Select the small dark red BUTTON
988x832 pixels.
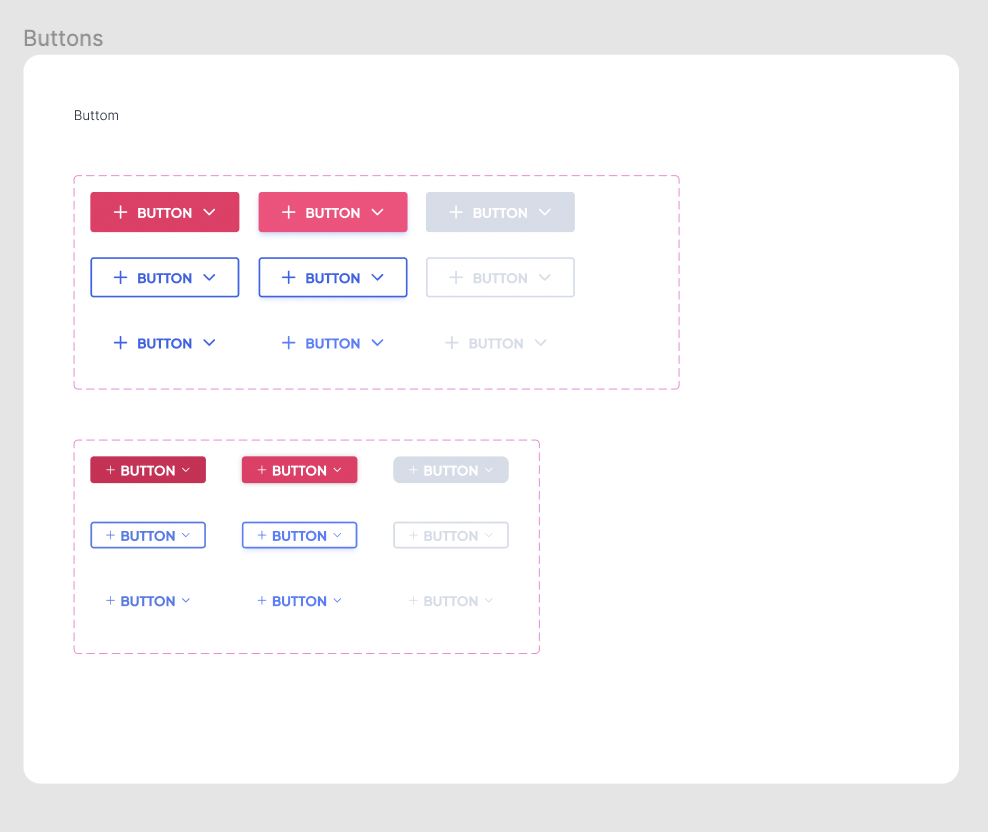148,469
